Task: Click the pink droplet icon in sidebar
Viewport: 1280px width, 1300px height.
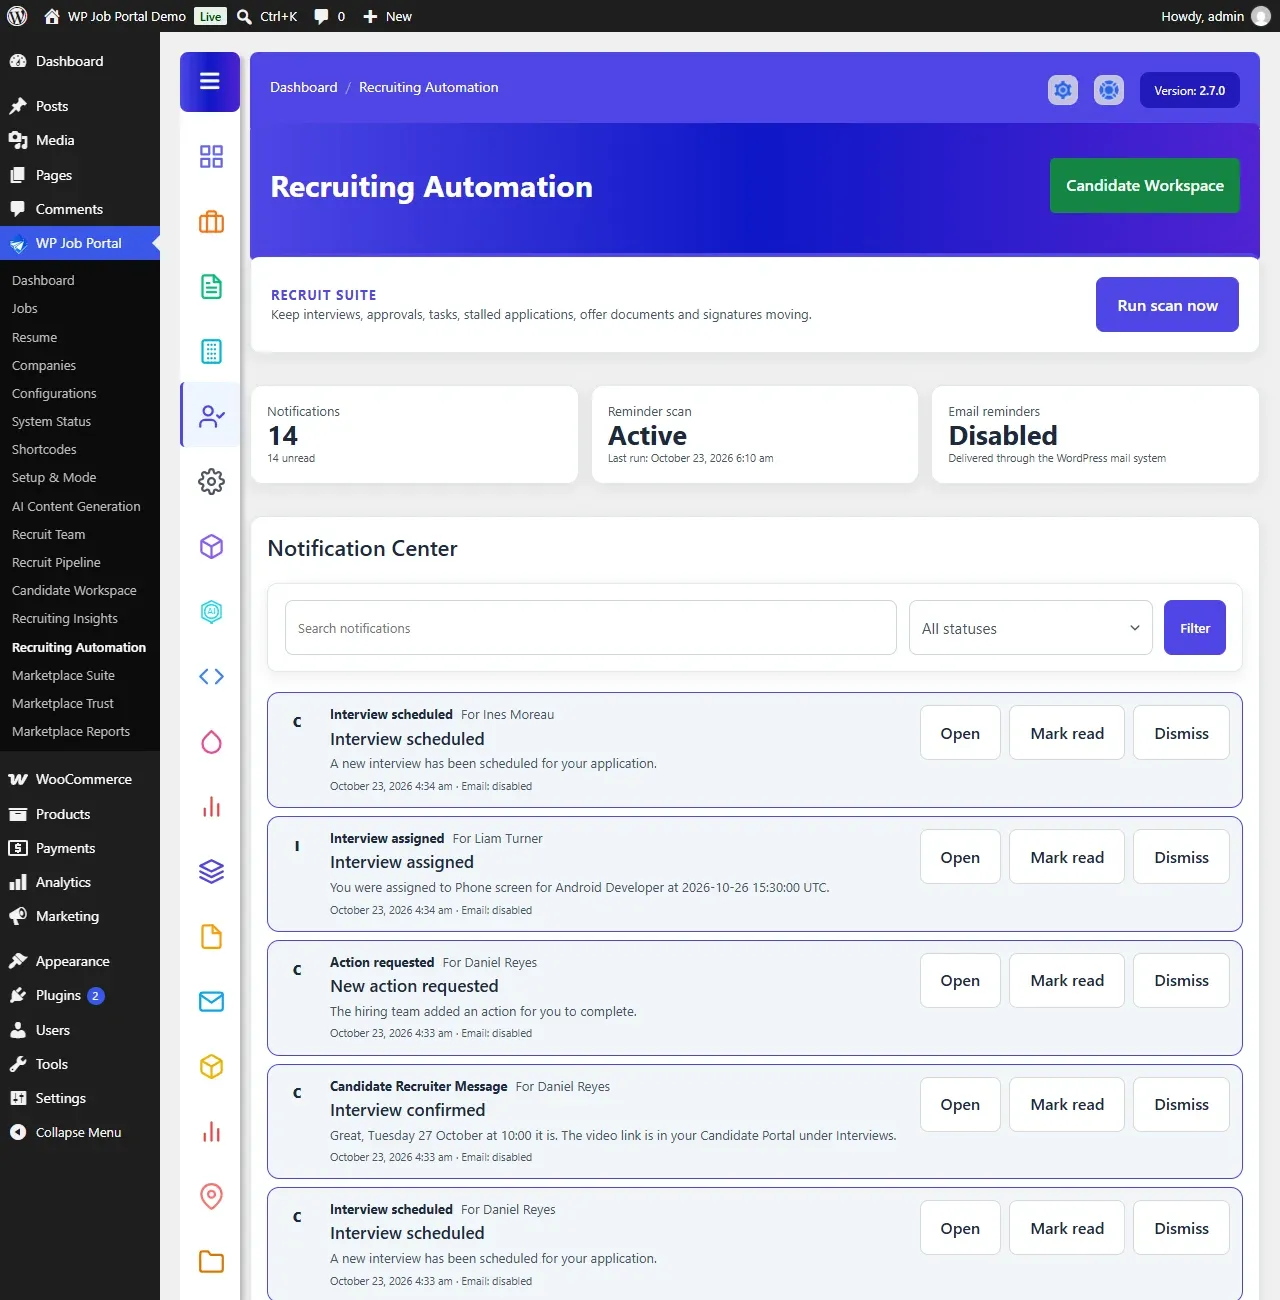Action: pyautogui.click(x=211, y=741)
